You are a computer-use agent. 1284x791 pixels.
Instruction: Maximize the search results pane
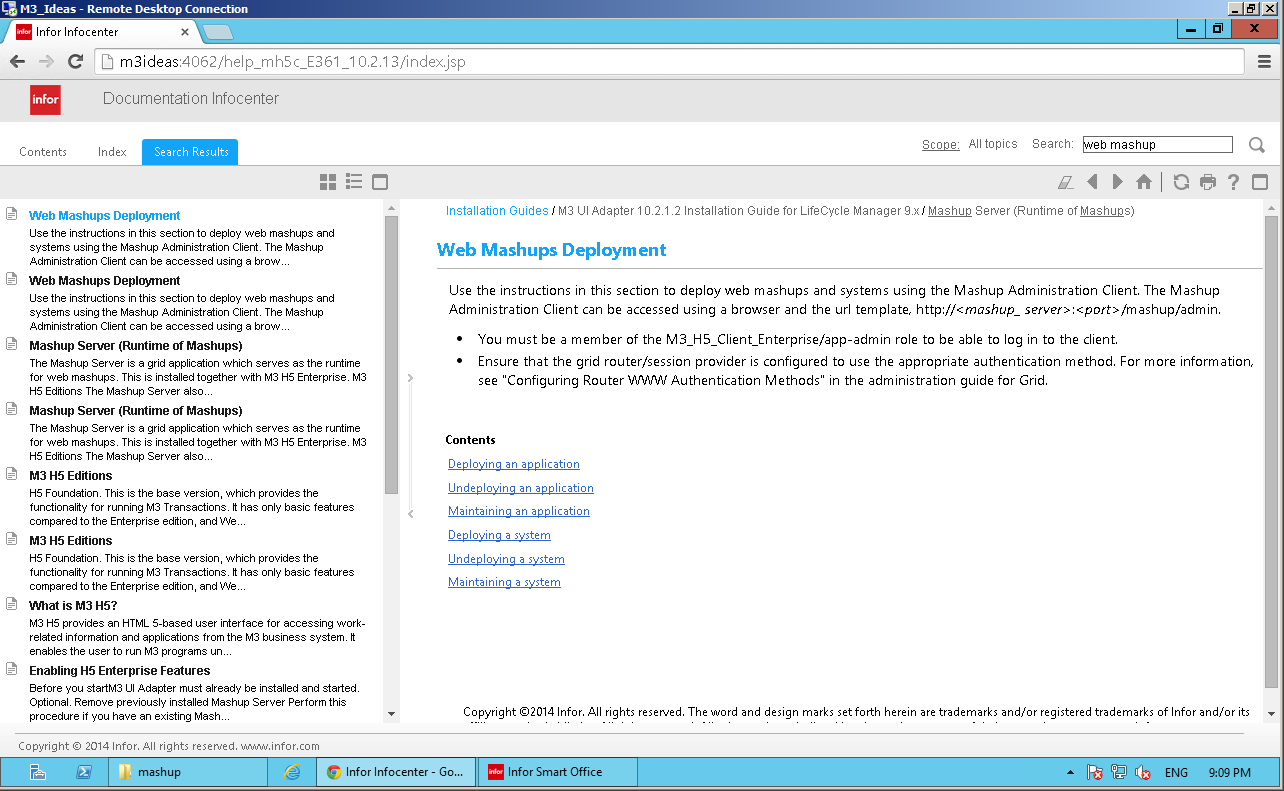[380, 182]
